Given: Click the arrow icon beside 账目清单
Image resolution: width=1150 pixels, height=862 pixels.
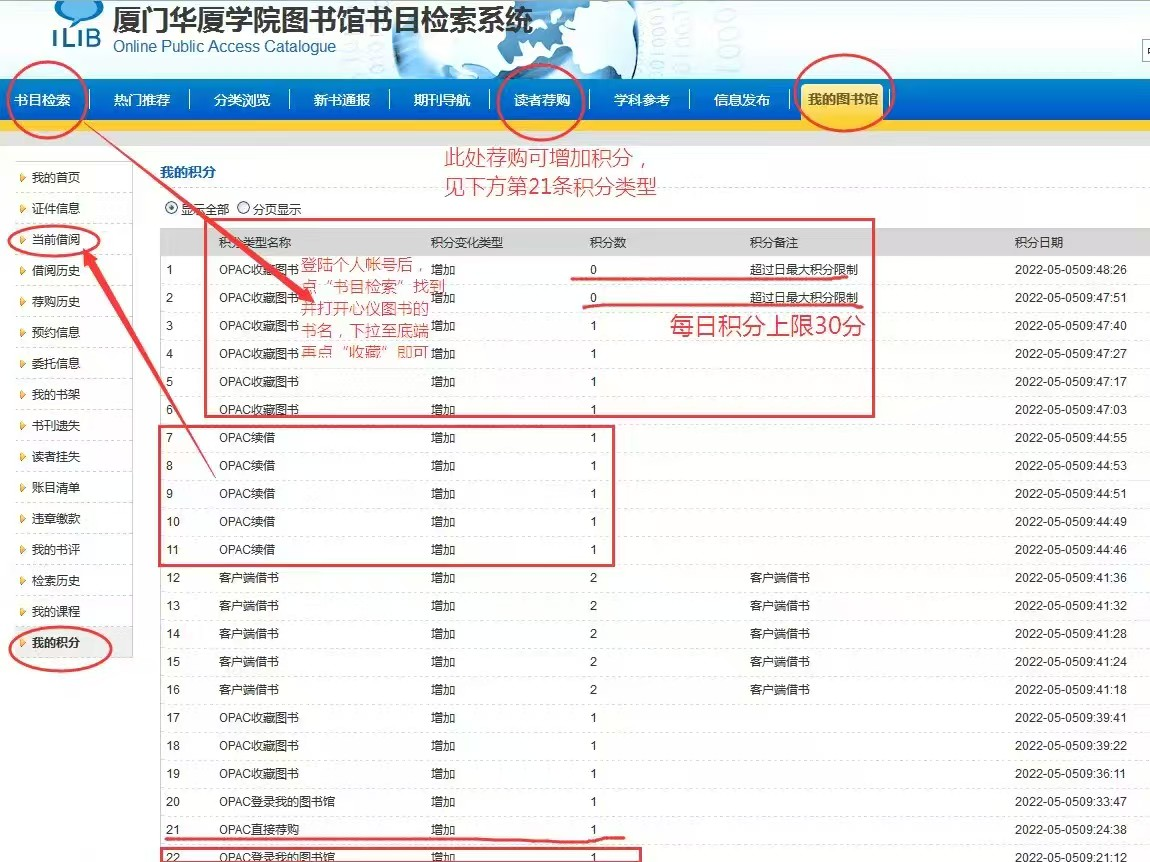Looking at the screenshot, I should (23, 487).
